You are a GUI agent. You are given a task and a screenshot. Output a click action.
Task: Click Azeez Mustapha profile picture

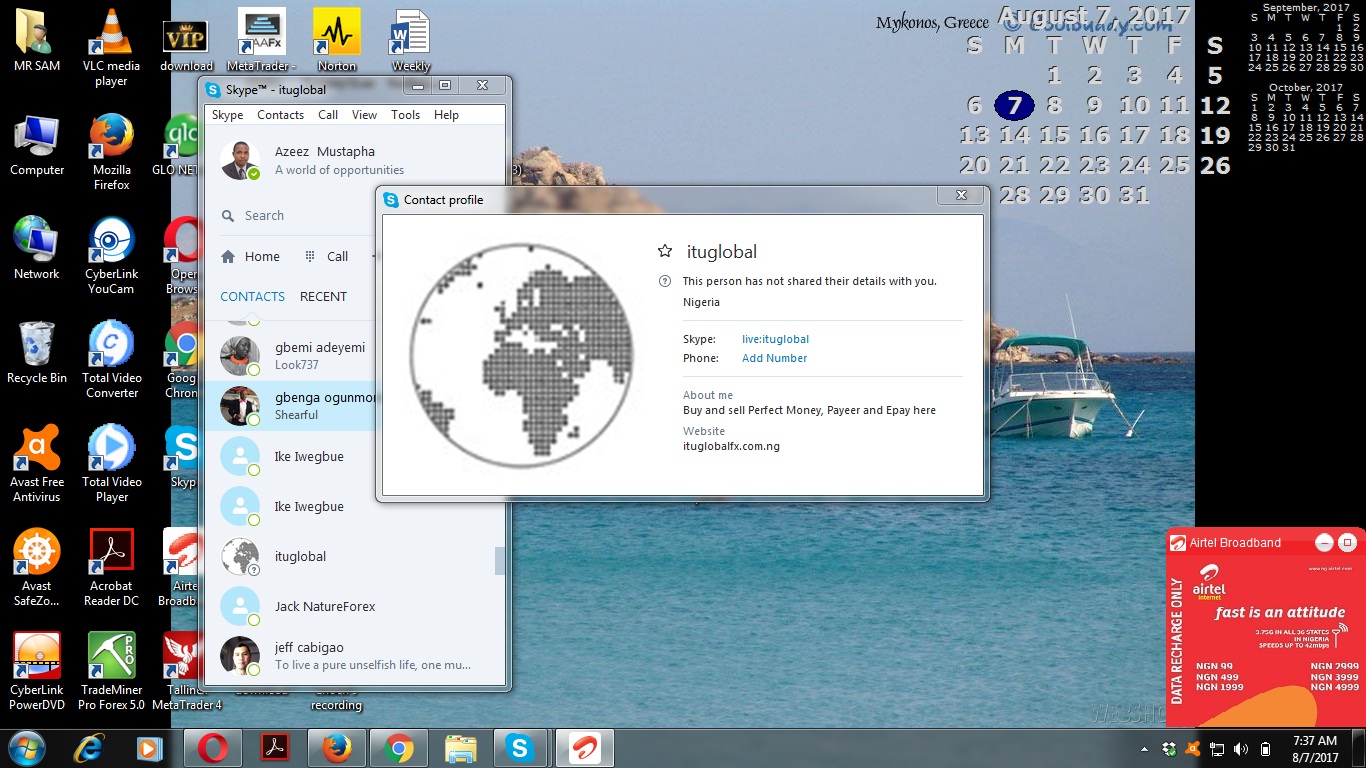click(240, 160)
